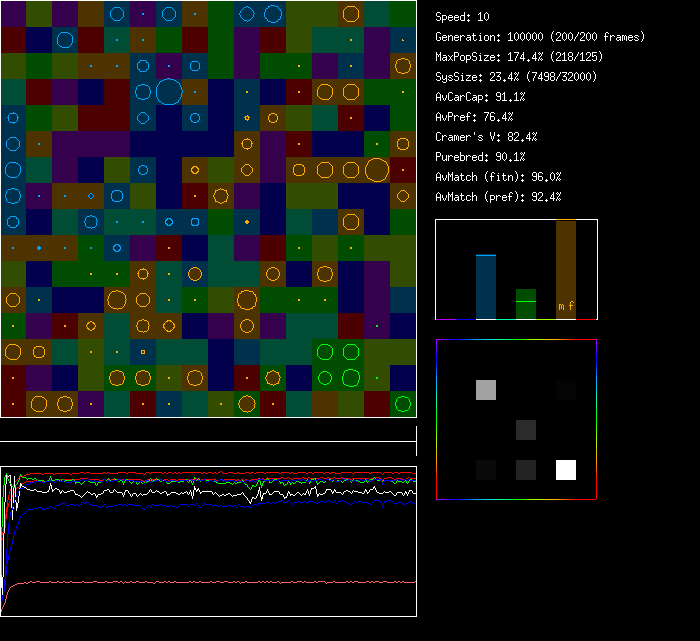Click the small orange square marker in the grid

[143, 352]
